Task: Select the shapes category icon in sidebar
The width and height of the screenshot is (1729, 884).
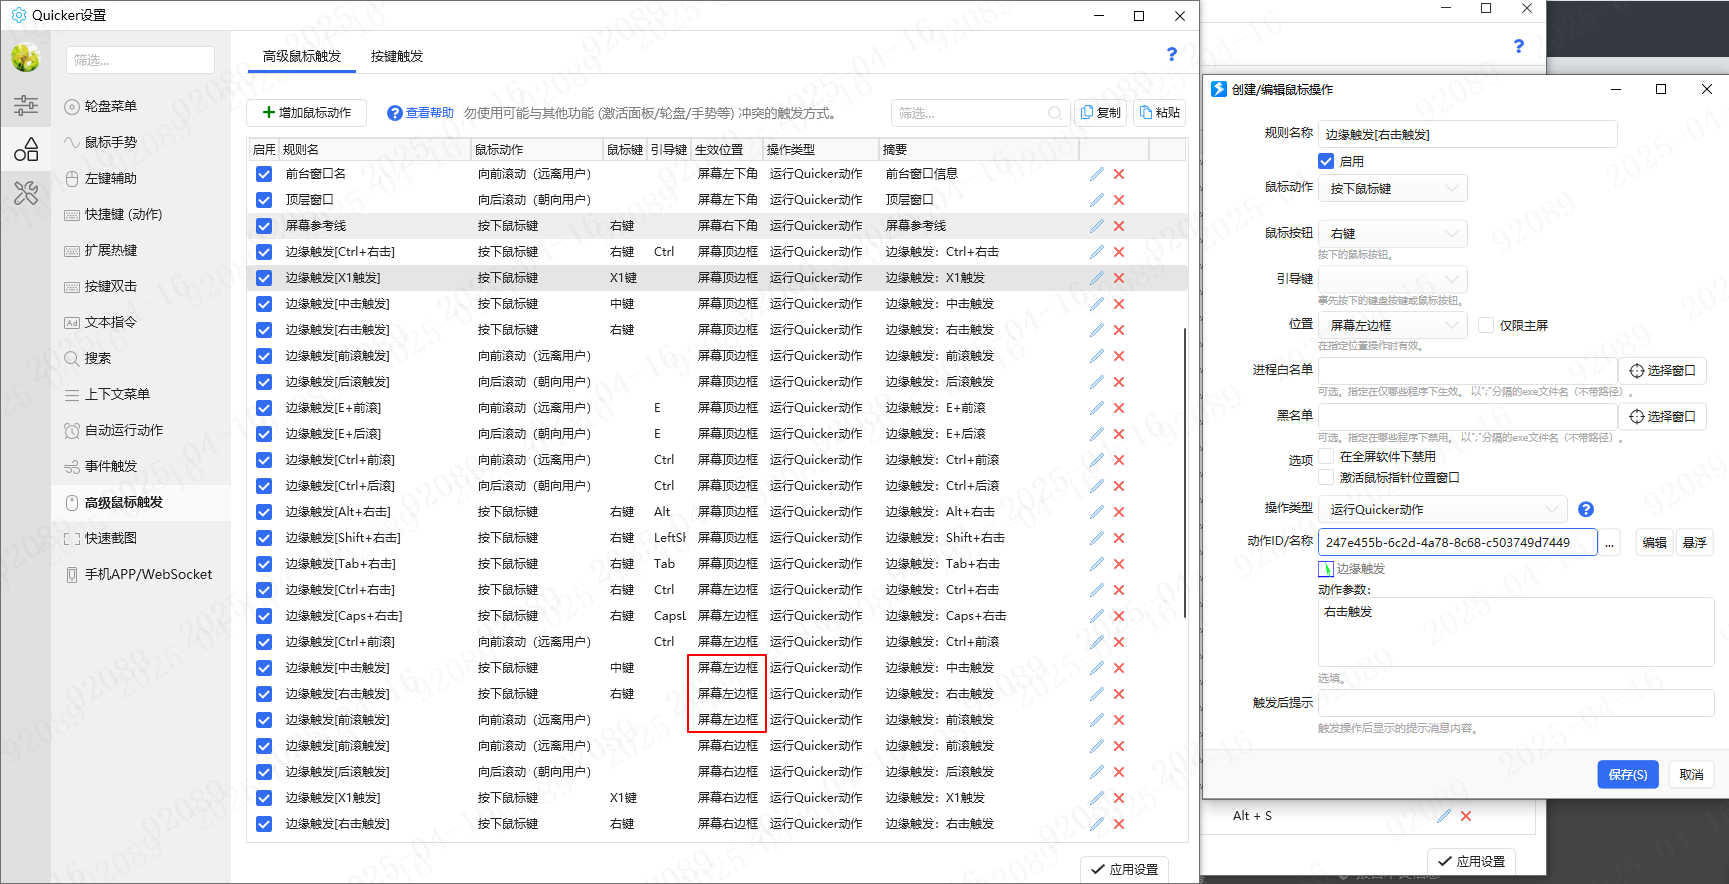Action: (26, 150)
